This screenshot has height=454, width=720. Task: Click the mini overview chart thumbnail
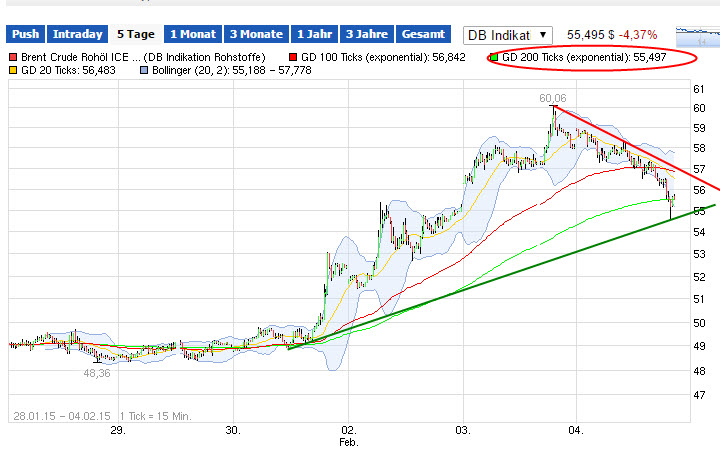pos(698,37)
